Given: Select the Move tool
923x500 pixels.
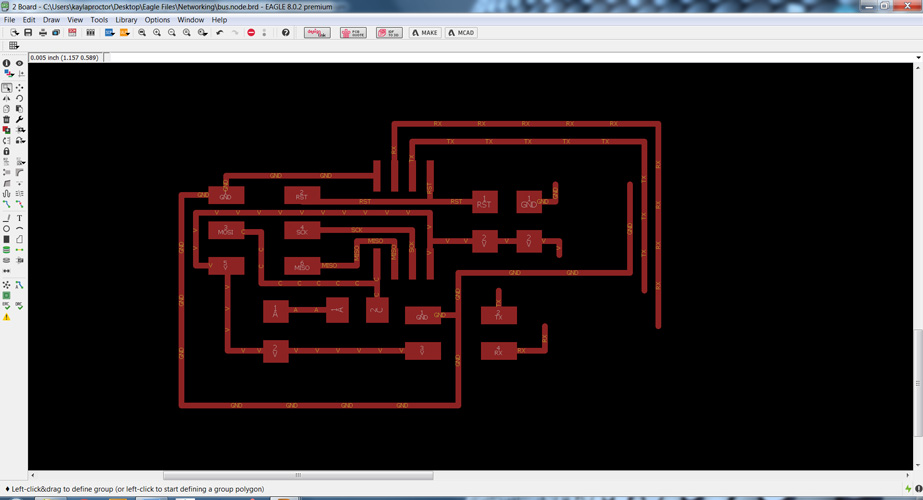Looking at the screenshot, I should [x=19, y=88].
